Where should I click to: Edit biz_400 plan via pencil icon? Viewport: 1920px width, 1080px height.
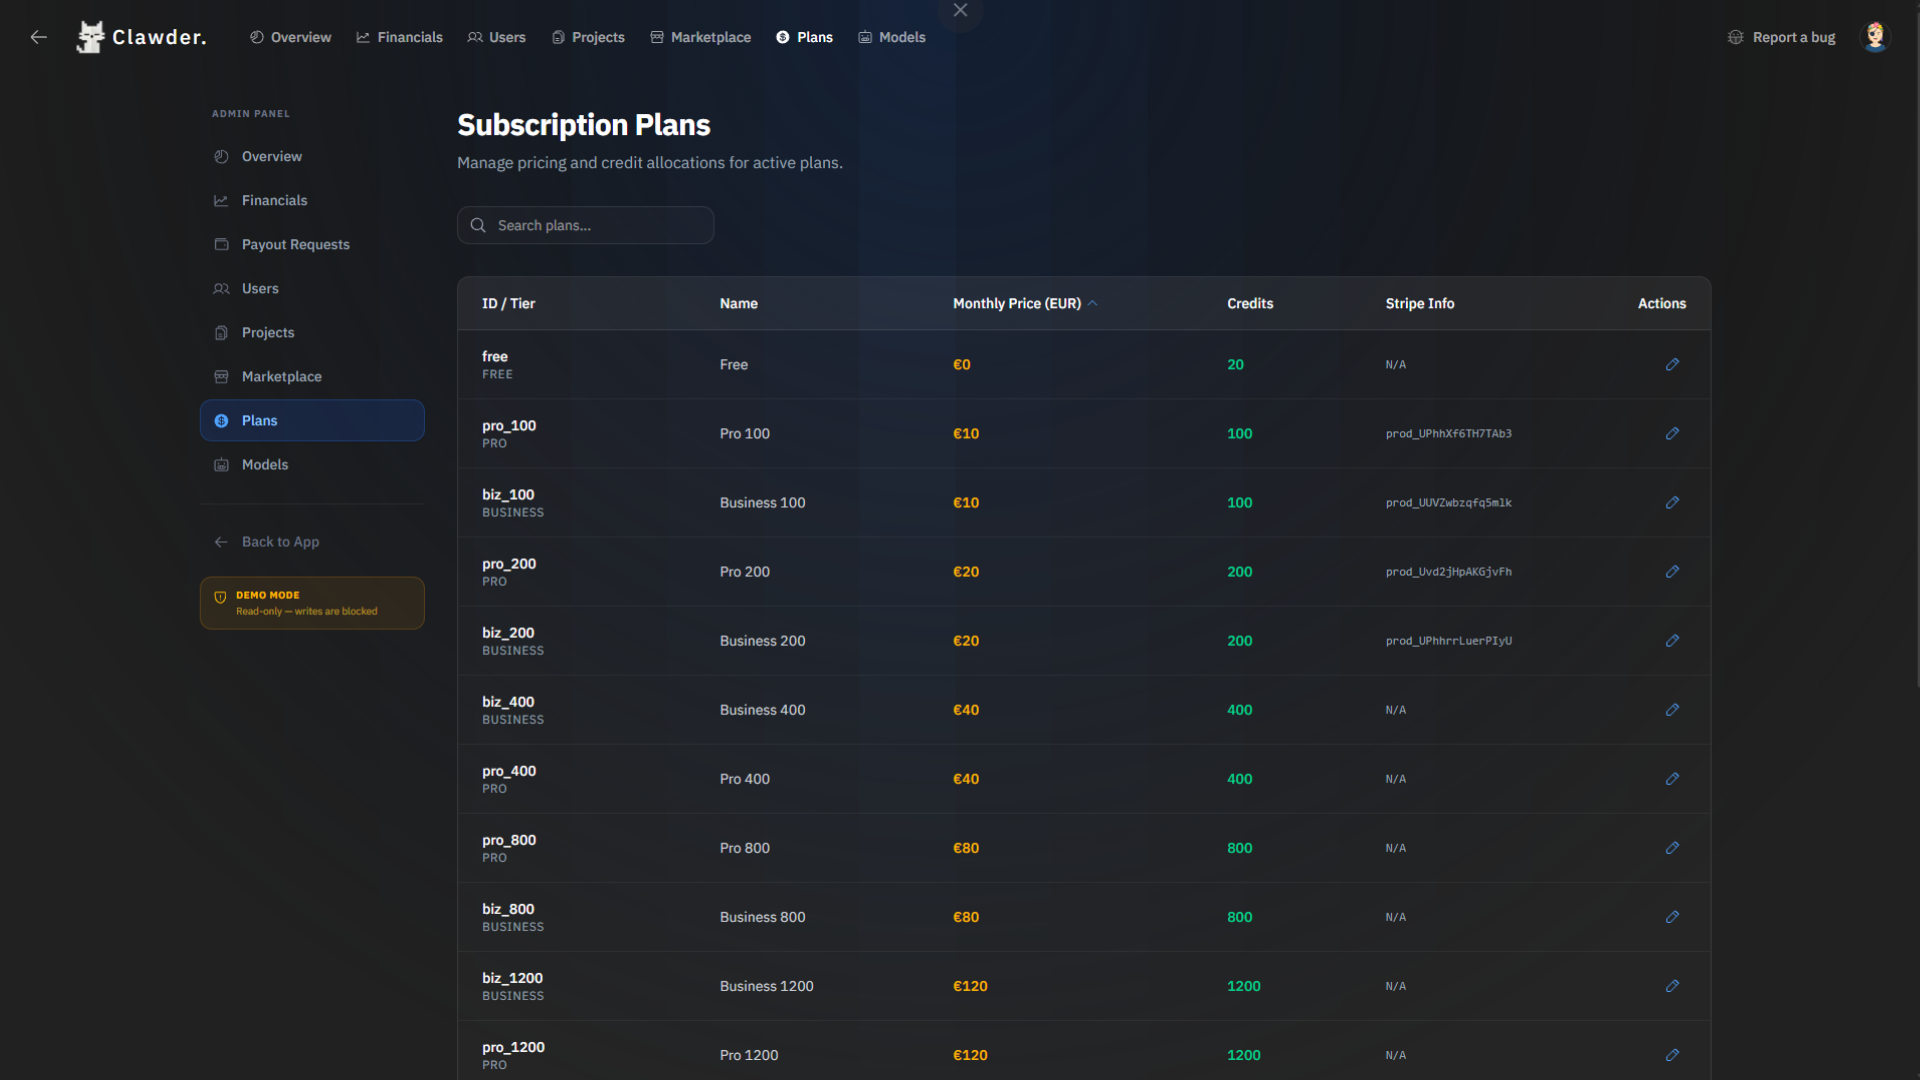tap(1672, 710)
